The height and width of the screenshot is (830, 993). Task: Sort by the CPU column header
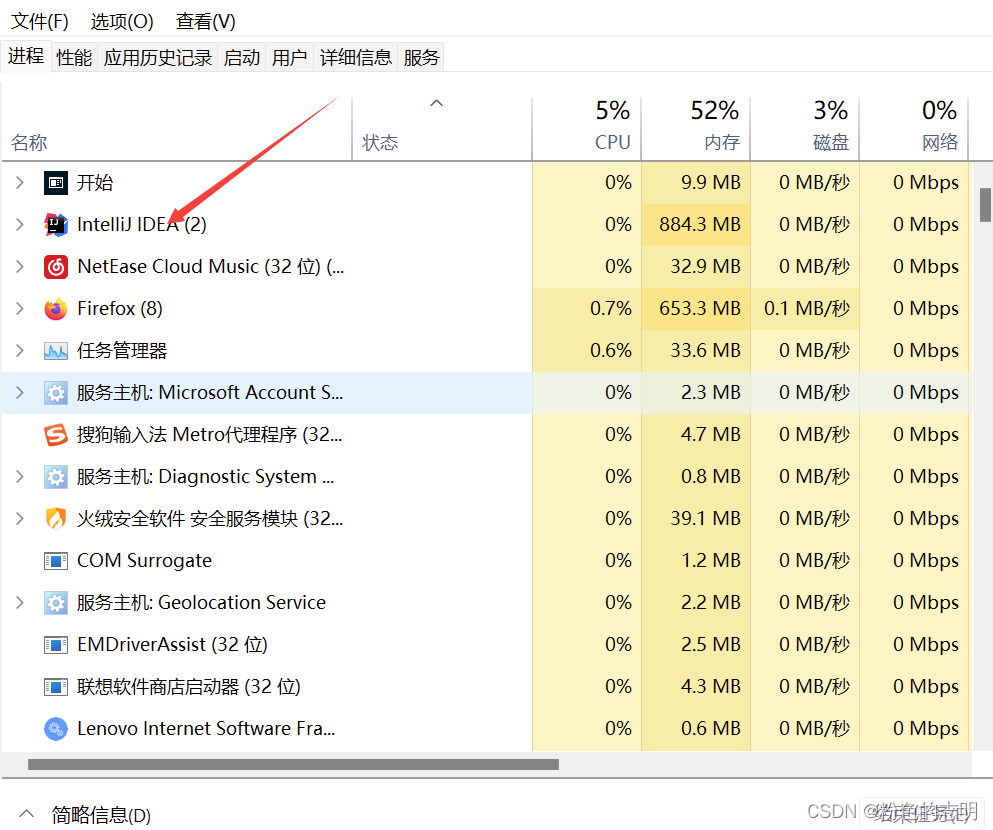pos(586,129)
